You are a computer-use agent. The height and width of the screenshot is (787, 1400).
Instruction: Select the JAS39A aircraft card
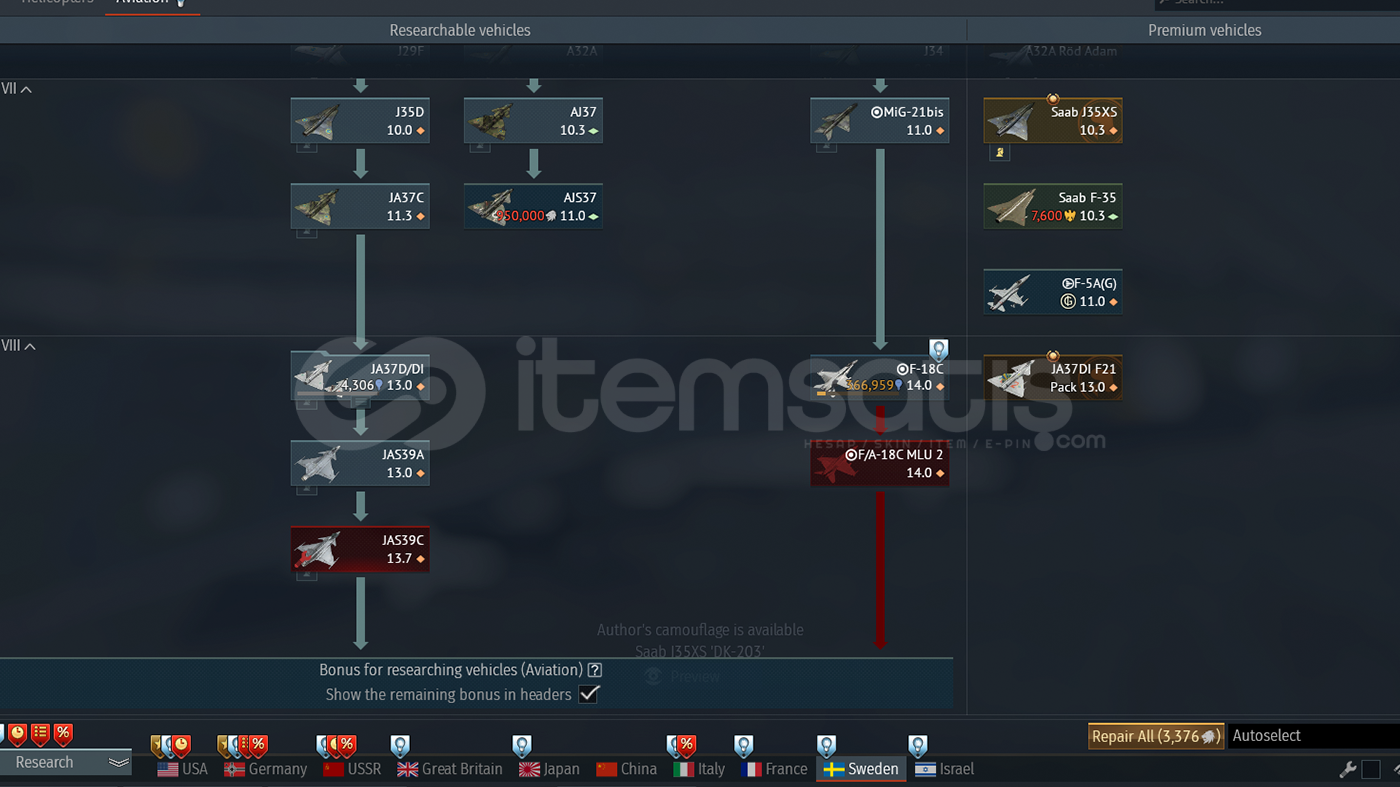[360, 463]
